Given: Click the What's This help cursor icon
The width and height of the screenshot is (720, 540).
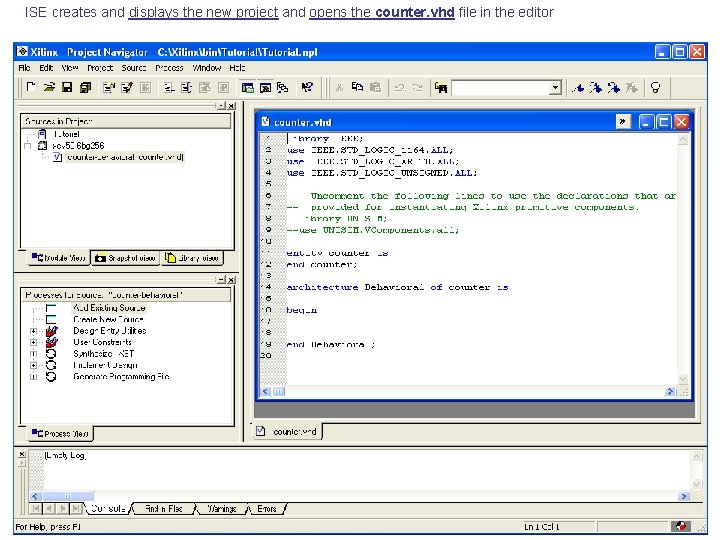Looking at the screenshot, I should tap(307, 87).
